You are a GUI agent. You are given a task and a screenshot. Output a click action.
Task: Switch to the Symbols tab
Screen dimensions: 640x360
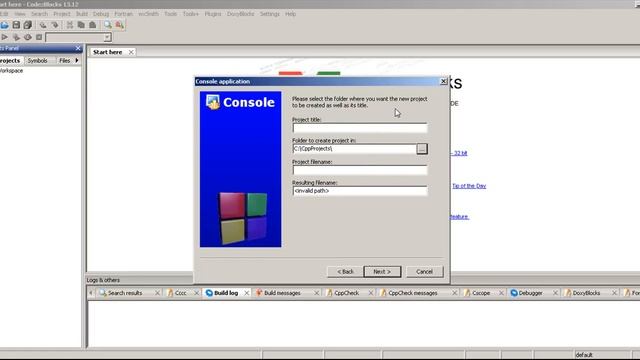[x=38, y=60]
